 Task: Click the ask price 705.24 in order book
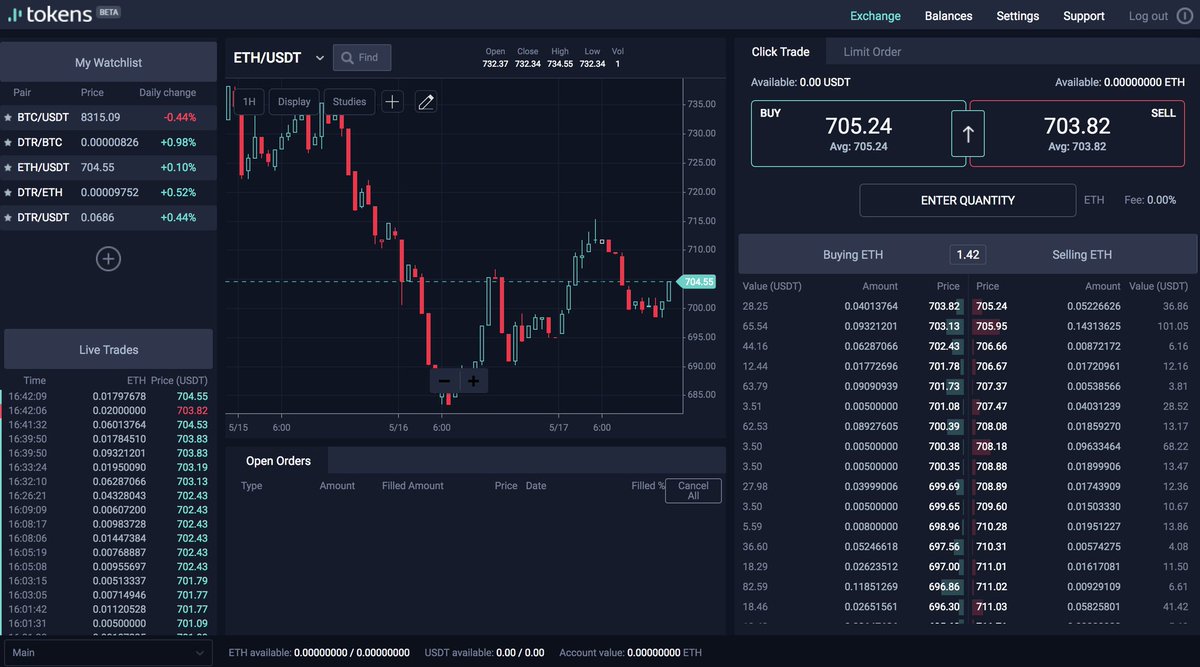[x=991, y=306]
